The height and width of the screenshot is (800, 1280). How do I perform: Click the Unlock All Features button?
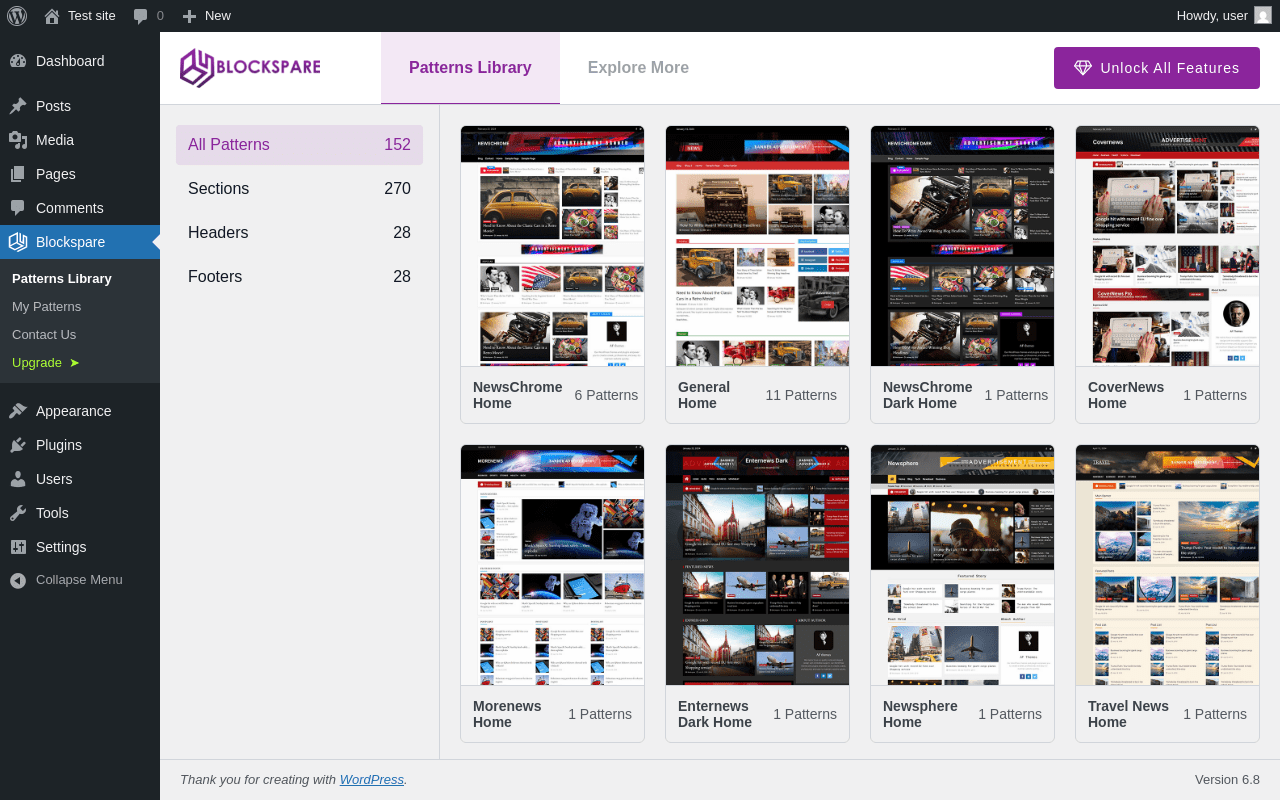point(1156,68)
